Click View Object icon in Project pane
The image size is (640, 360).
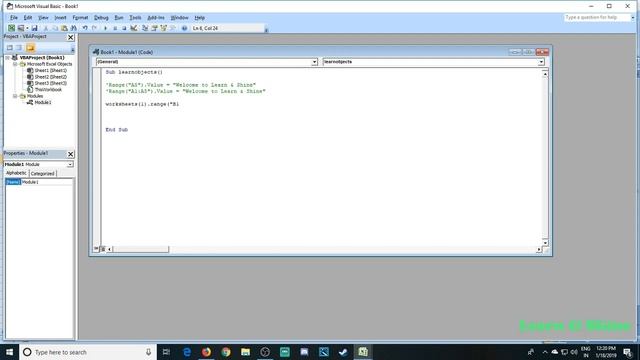click(x=19, y=48)
